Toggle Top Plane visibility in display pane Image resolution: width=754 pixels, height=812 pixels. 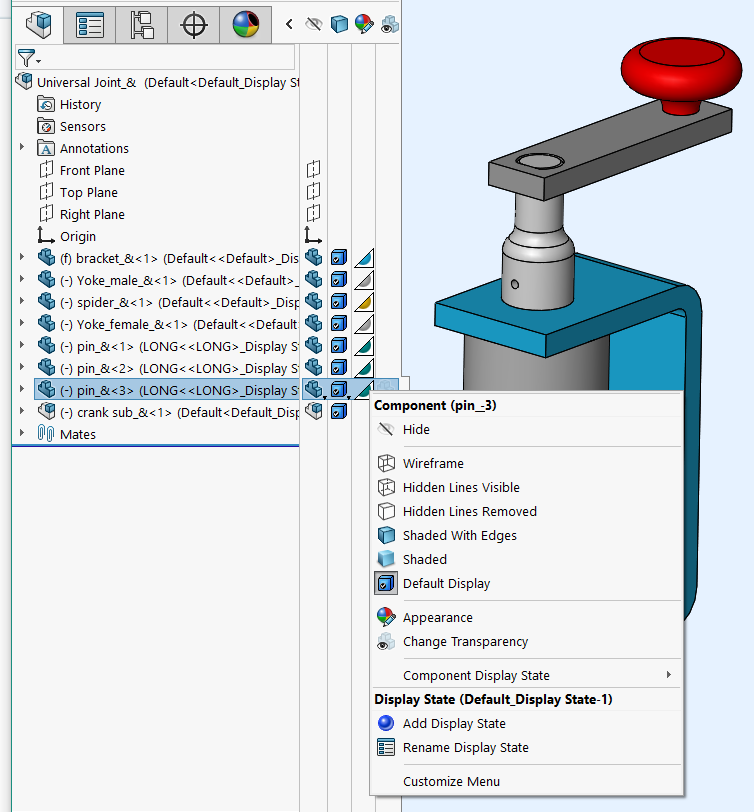tap(313, 191)
